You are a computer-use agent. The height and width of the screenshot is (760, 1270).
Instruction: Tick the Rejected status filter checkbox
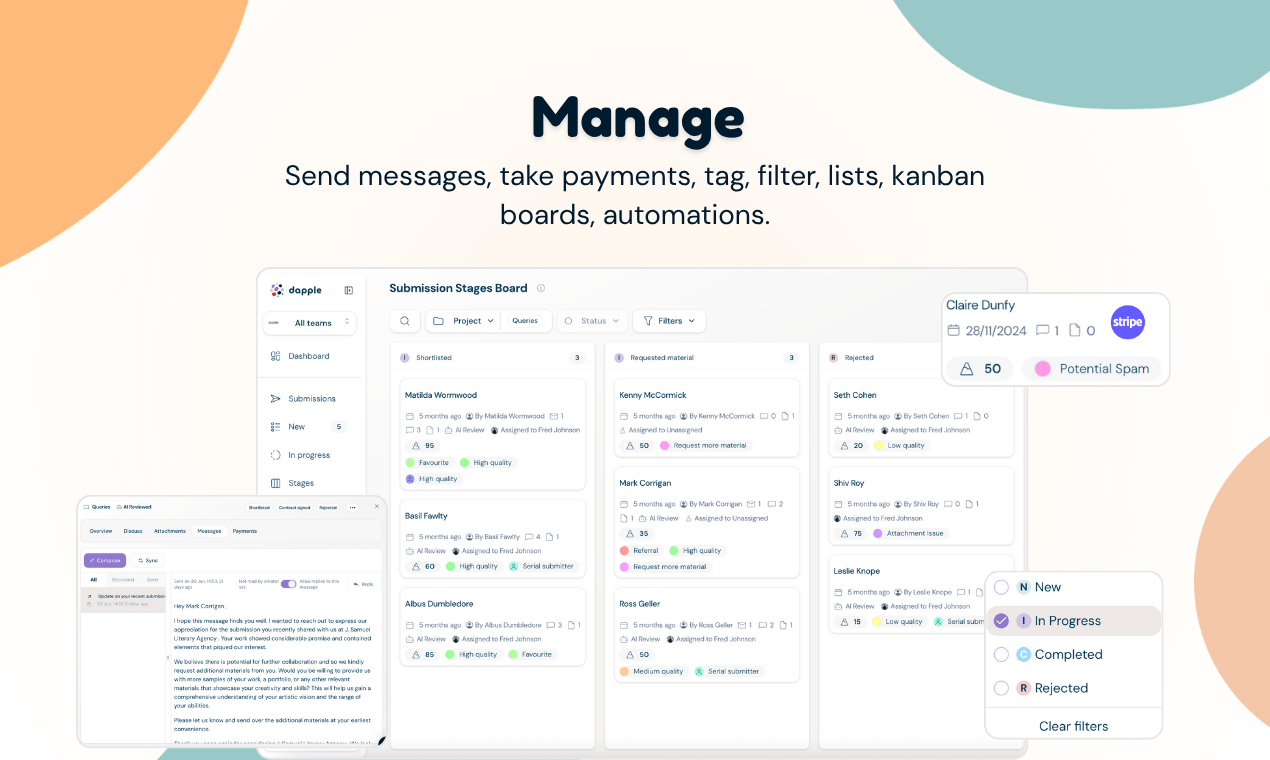pyautogui.click(x=1001, y=688)
